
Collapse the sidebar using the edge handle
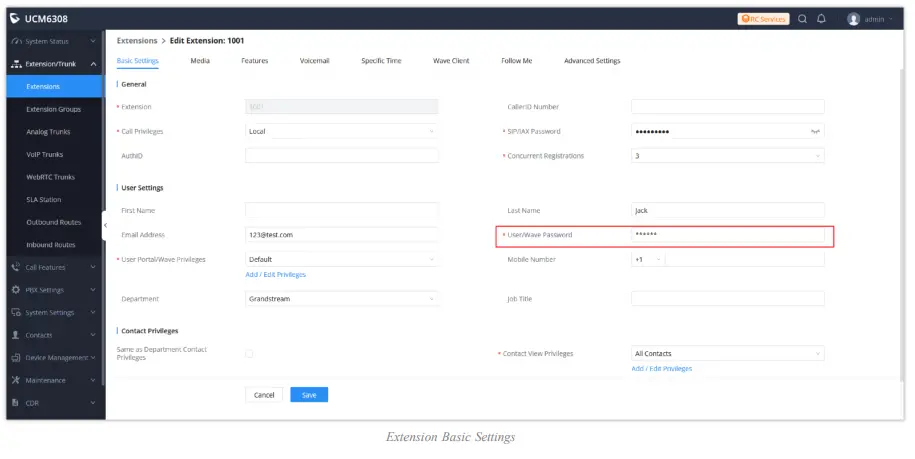[105, 224]
